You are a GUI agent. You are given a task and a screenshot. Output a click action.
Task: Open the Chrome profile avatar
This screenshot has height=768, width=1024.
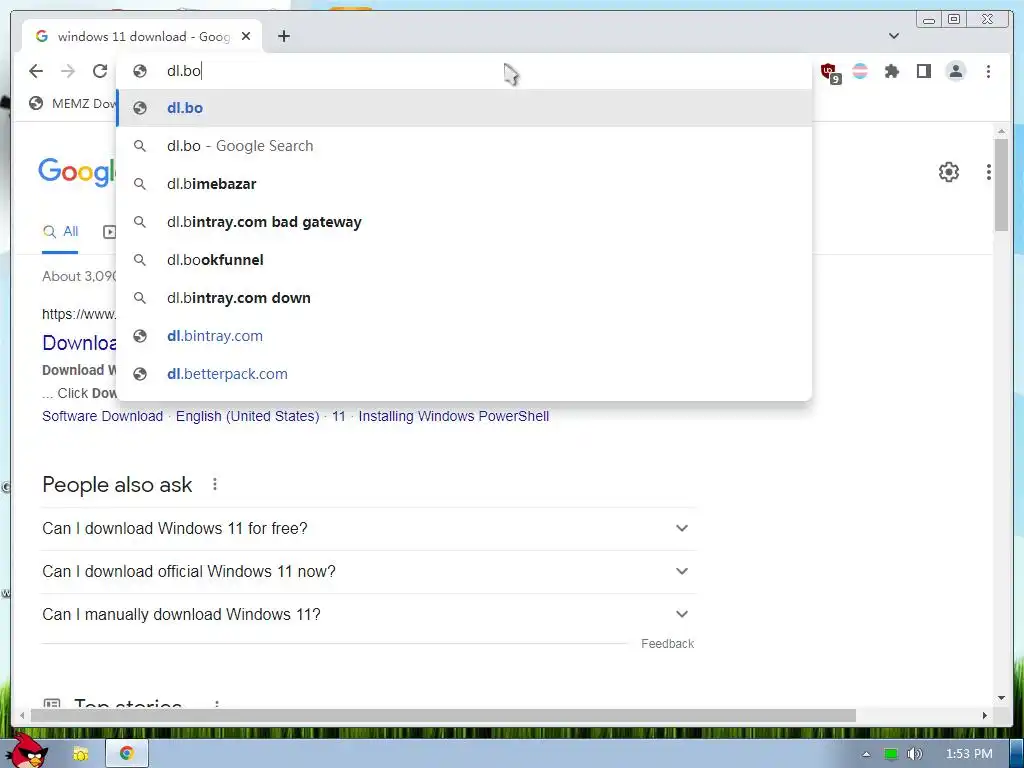(955, 71)
